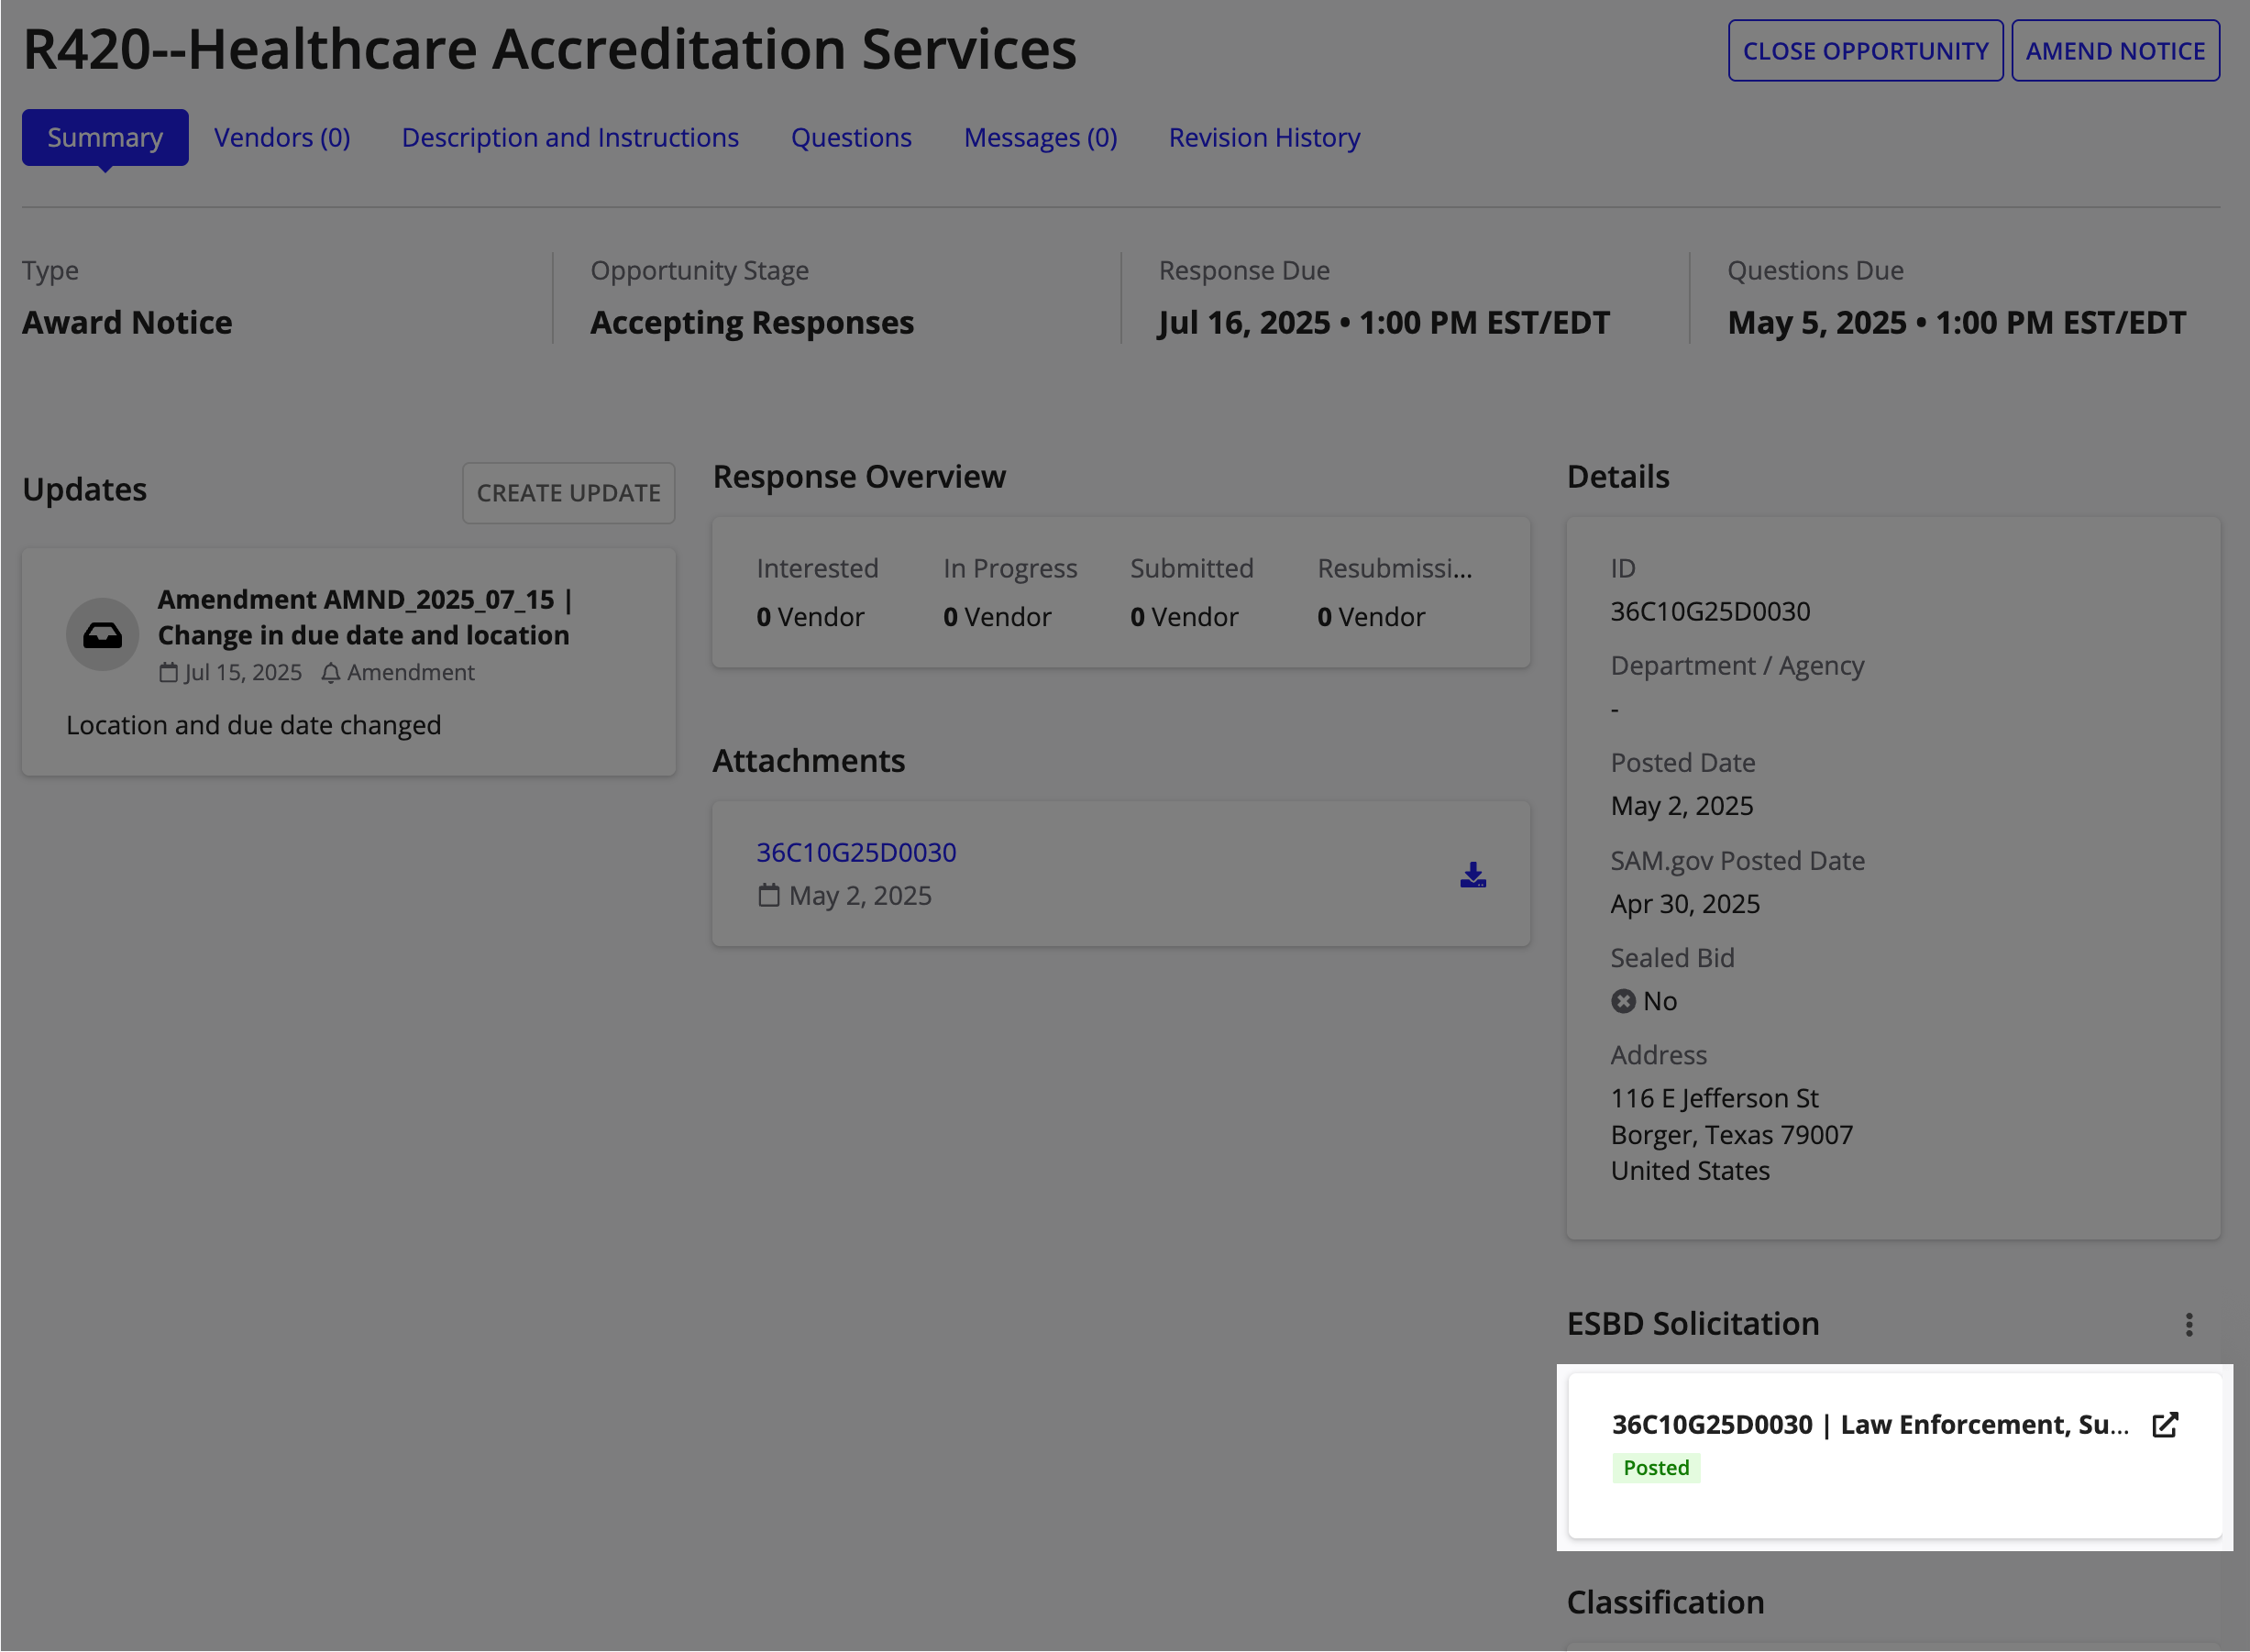The height and width of the screenshot is (1652, 2250).
Task: Open ESBD solicitation external link icon
Action: pos(2165,1425)
